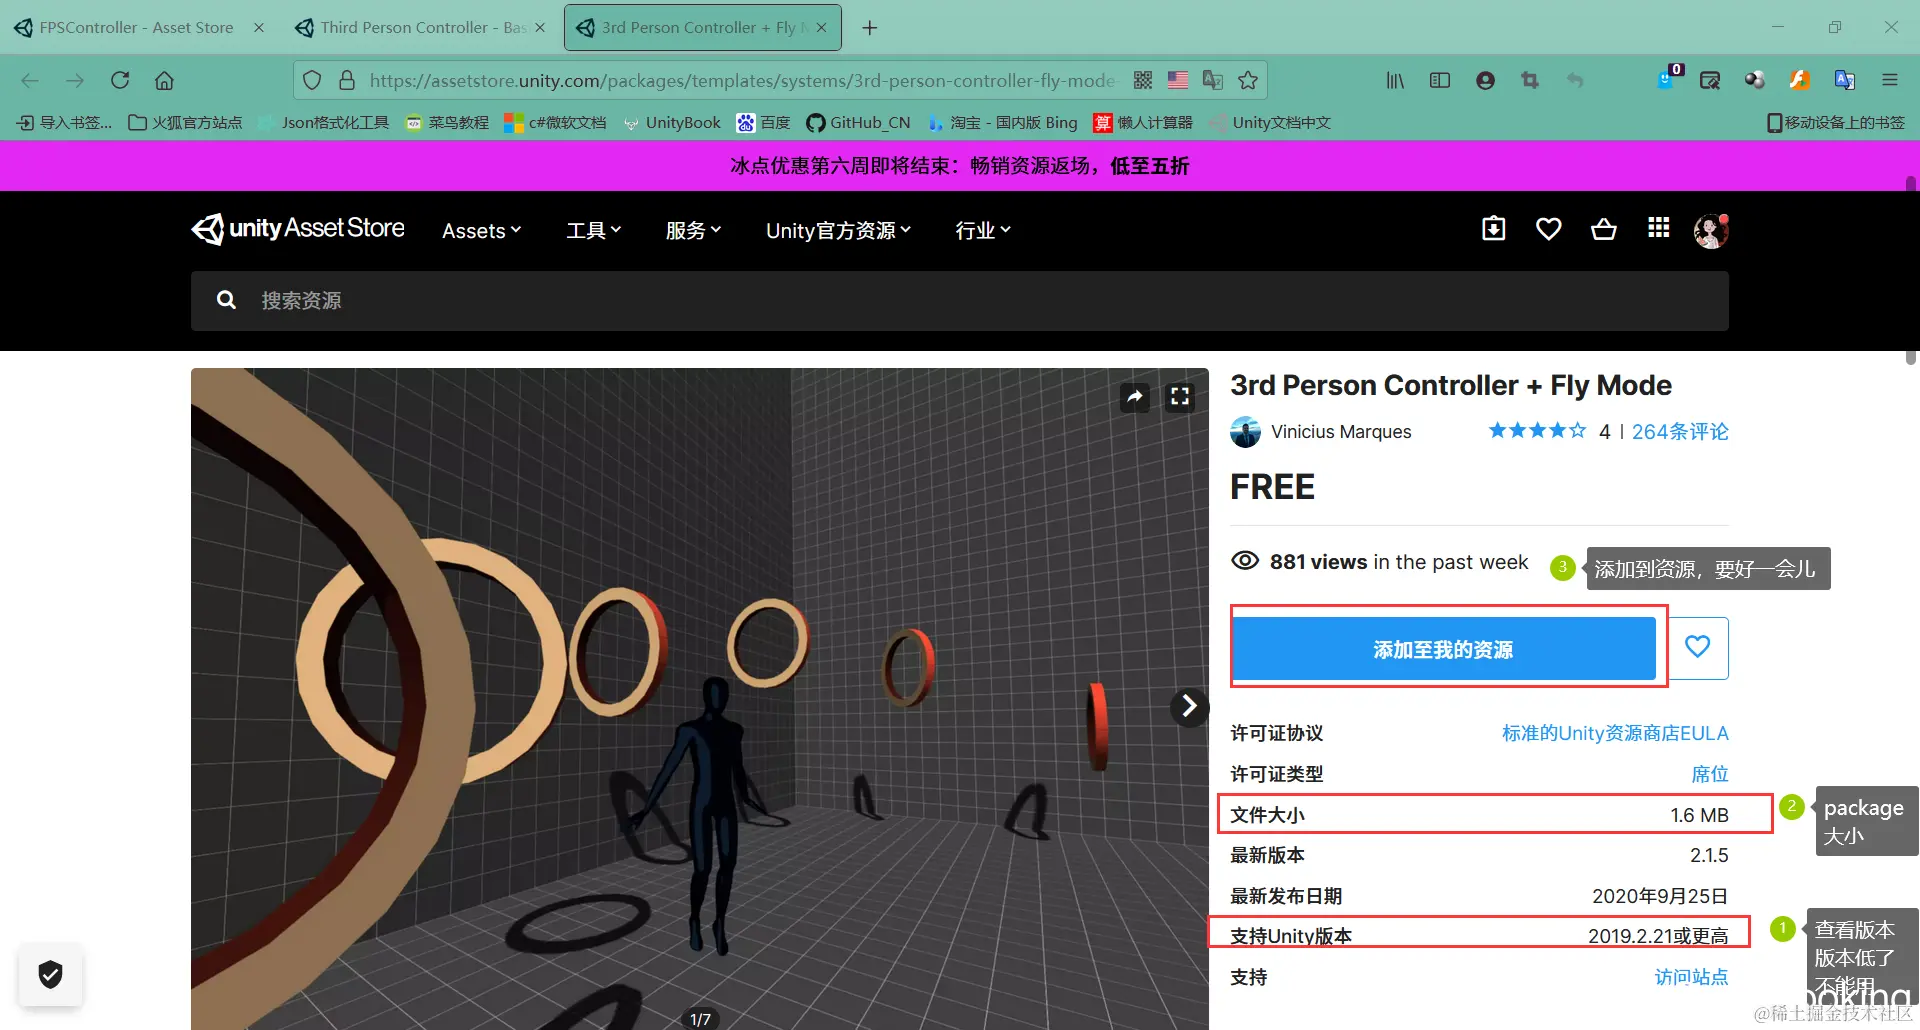Screen dimensions: 1920x1030
Task: Open the Json格式化工具 bookmark
Action: 324,122
